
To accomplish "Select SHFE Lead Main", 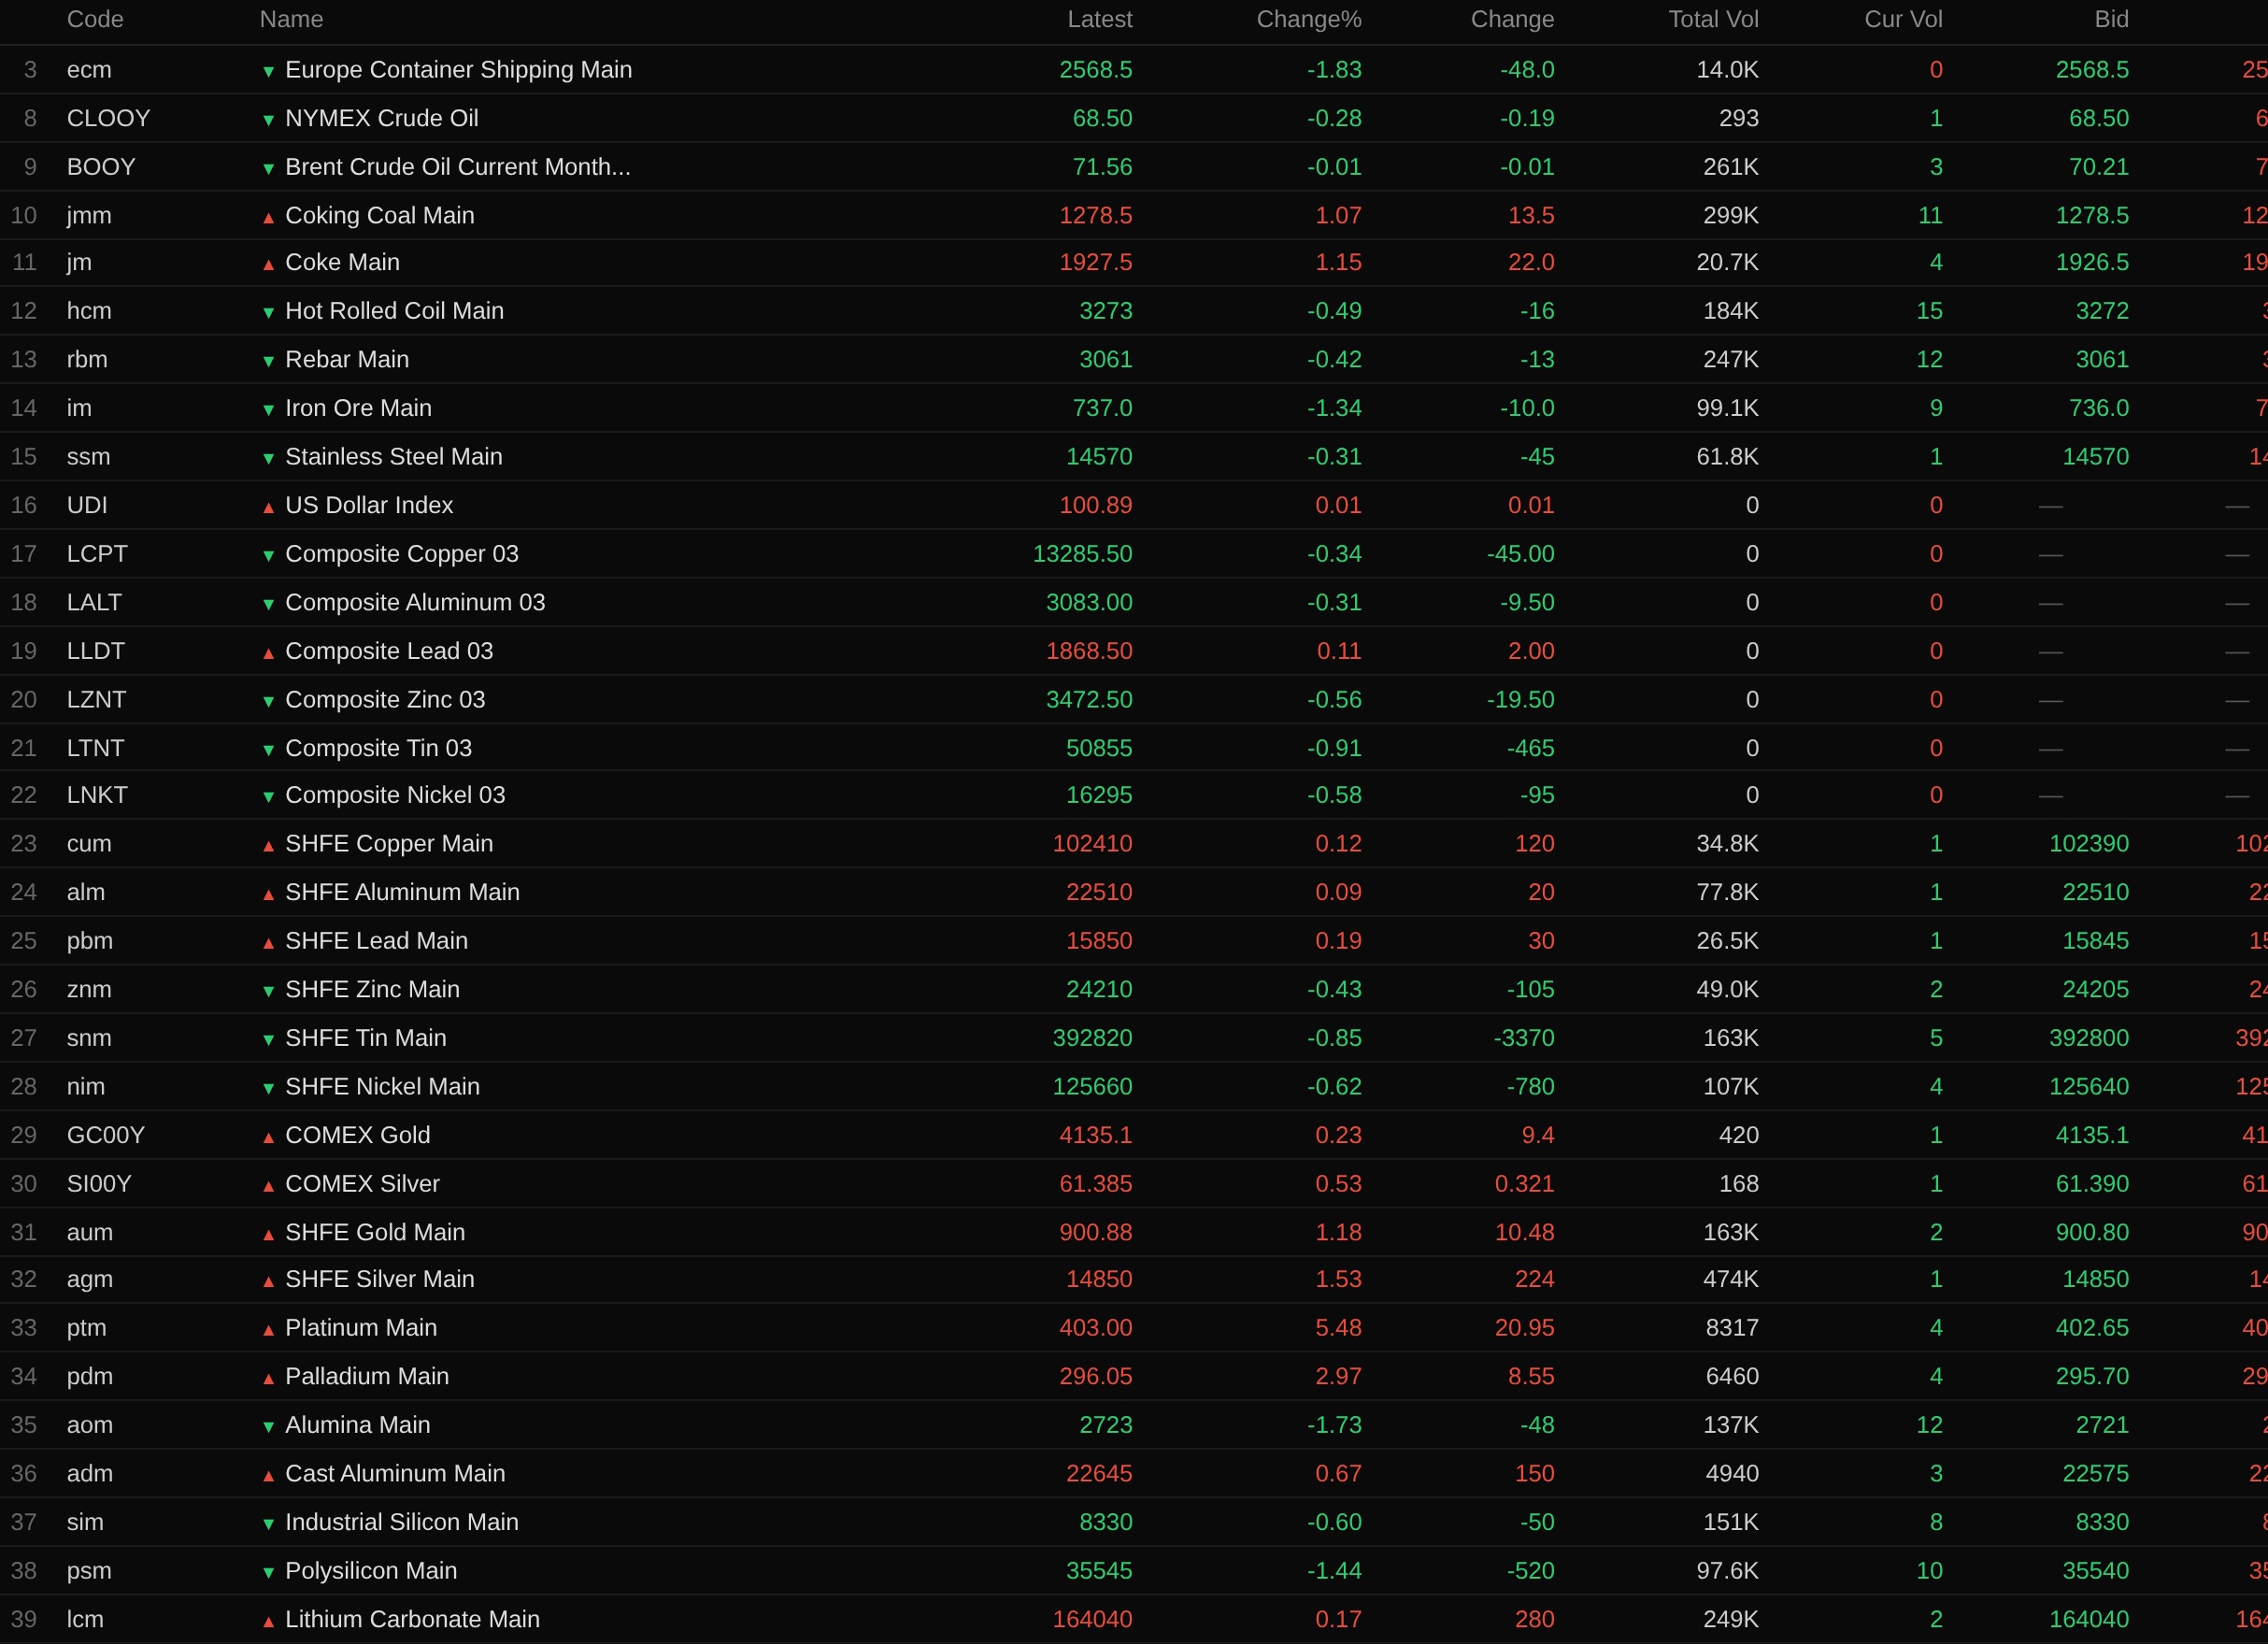I will click(x=376, y=941).
